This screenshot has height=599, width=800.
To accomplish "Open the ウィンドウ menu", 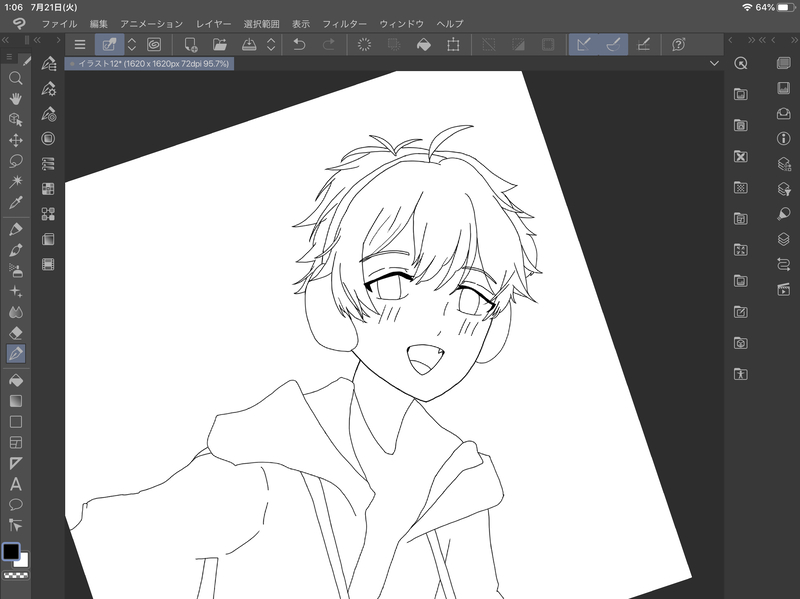I will tap(402, 24).
